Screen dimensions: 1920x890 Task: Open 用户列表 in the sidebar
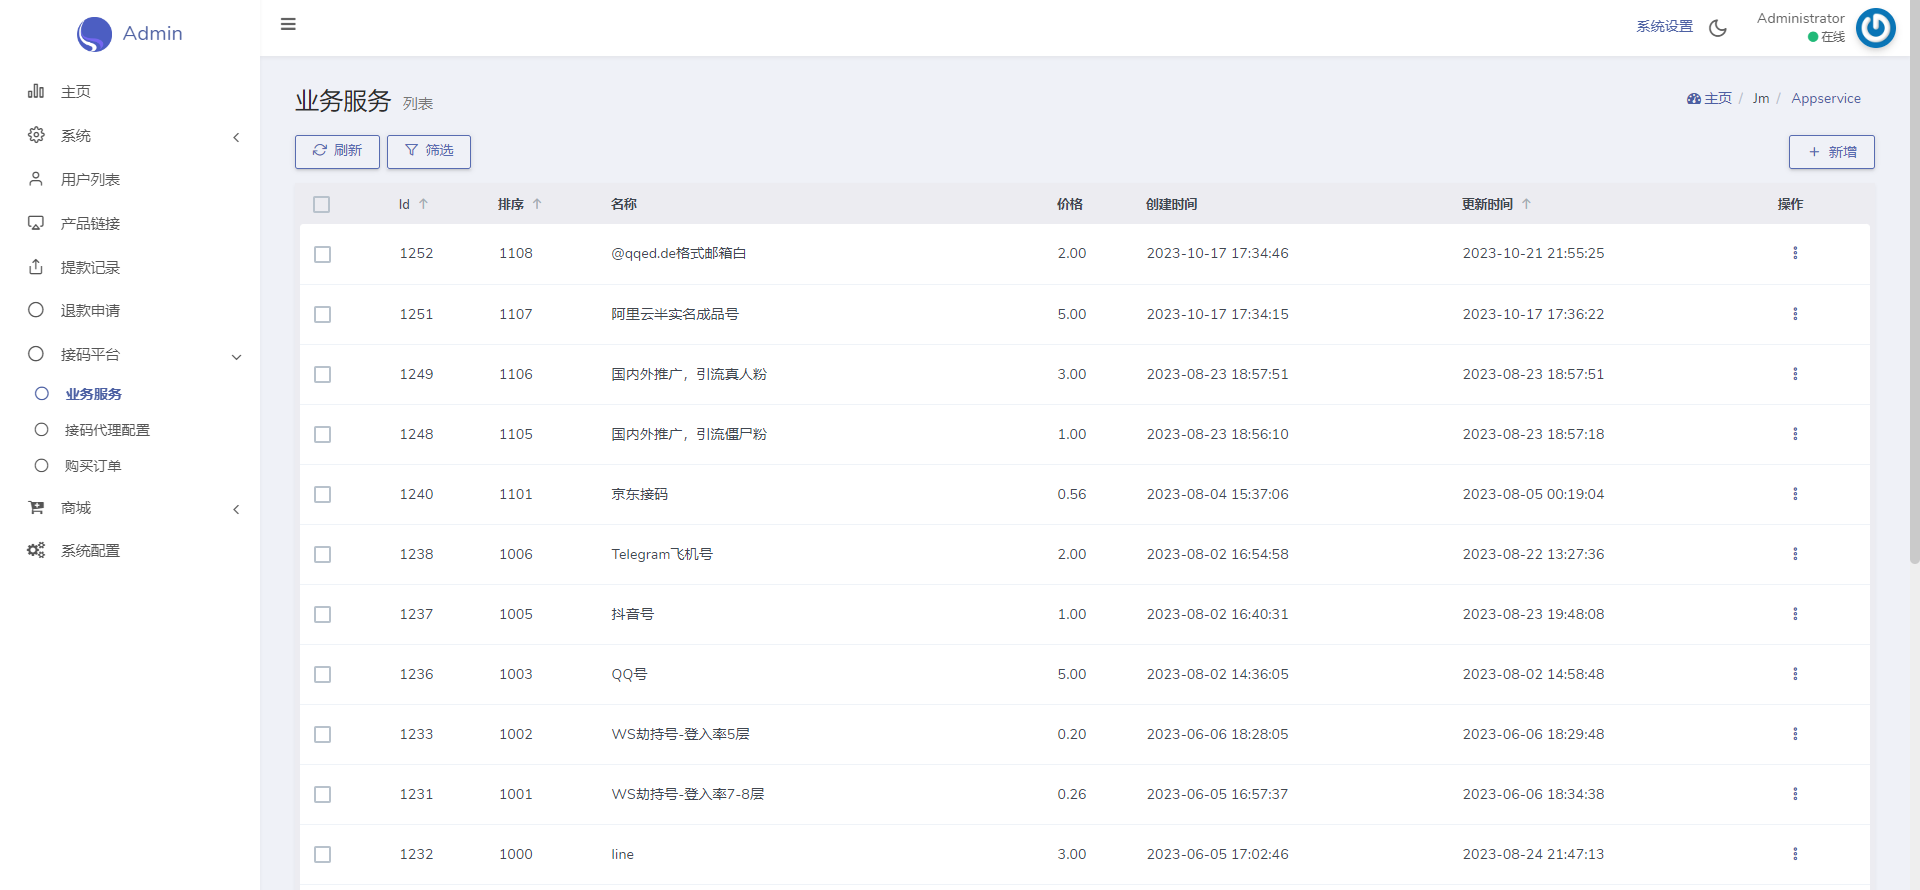tap(90, 180)
